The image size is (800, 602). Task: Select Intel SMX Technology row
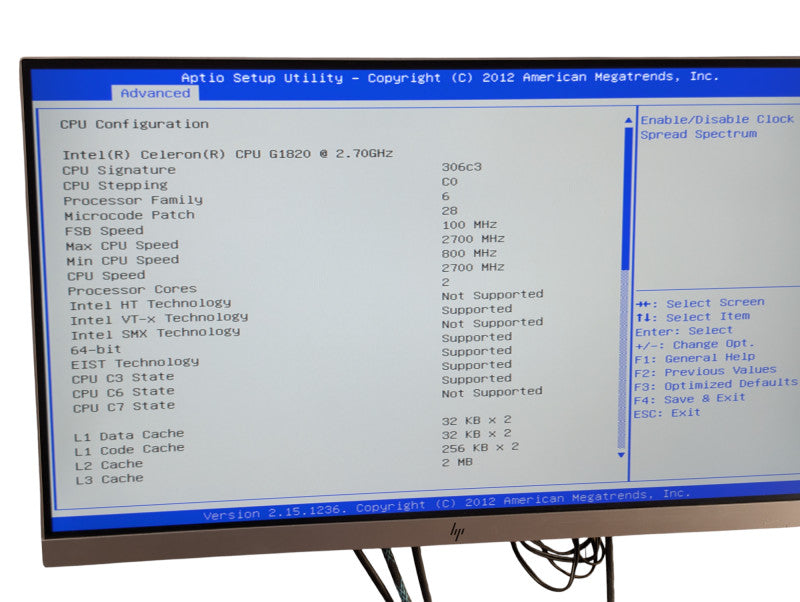click(x=307, y=329)
